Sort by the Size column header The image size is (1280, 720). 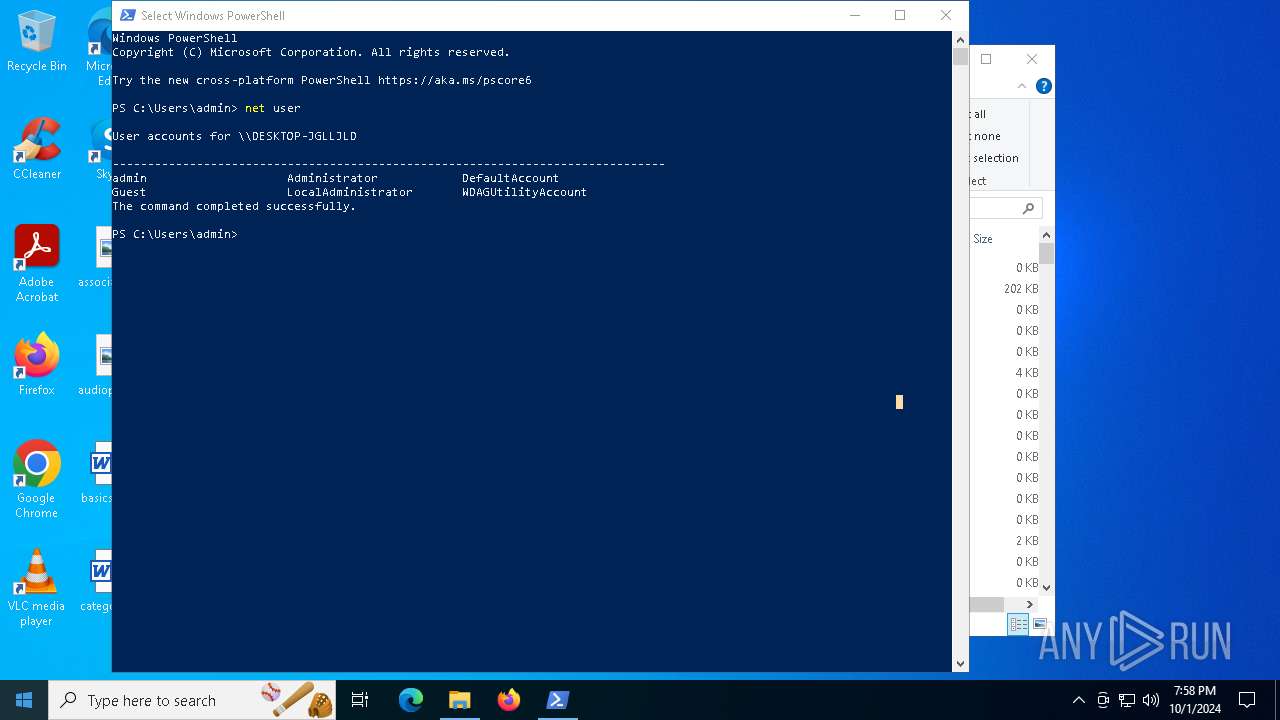pos(983,239)
